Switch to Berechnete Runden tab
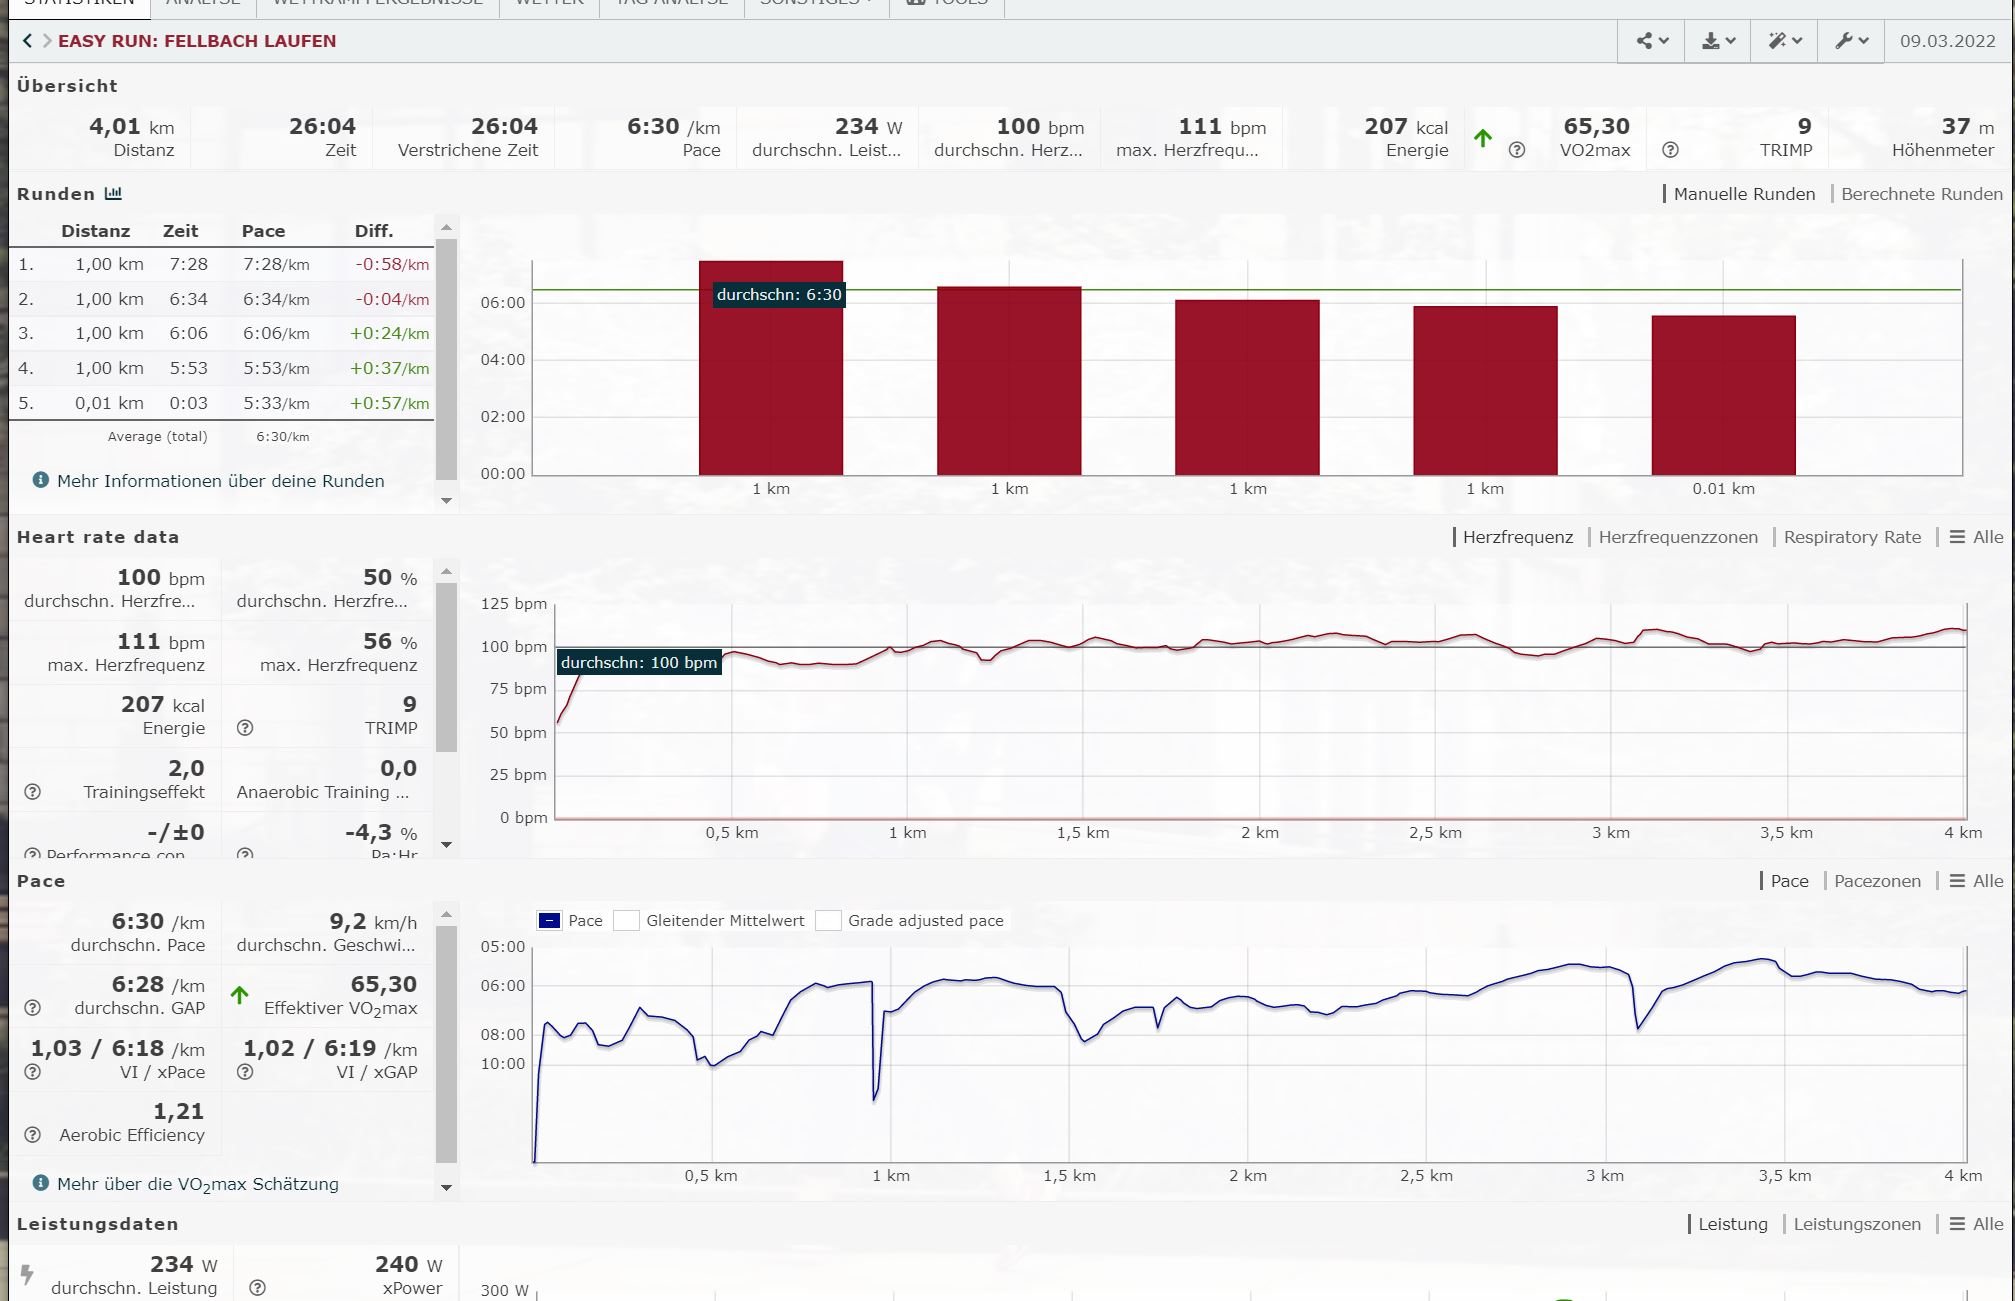 coord(1921,194)
